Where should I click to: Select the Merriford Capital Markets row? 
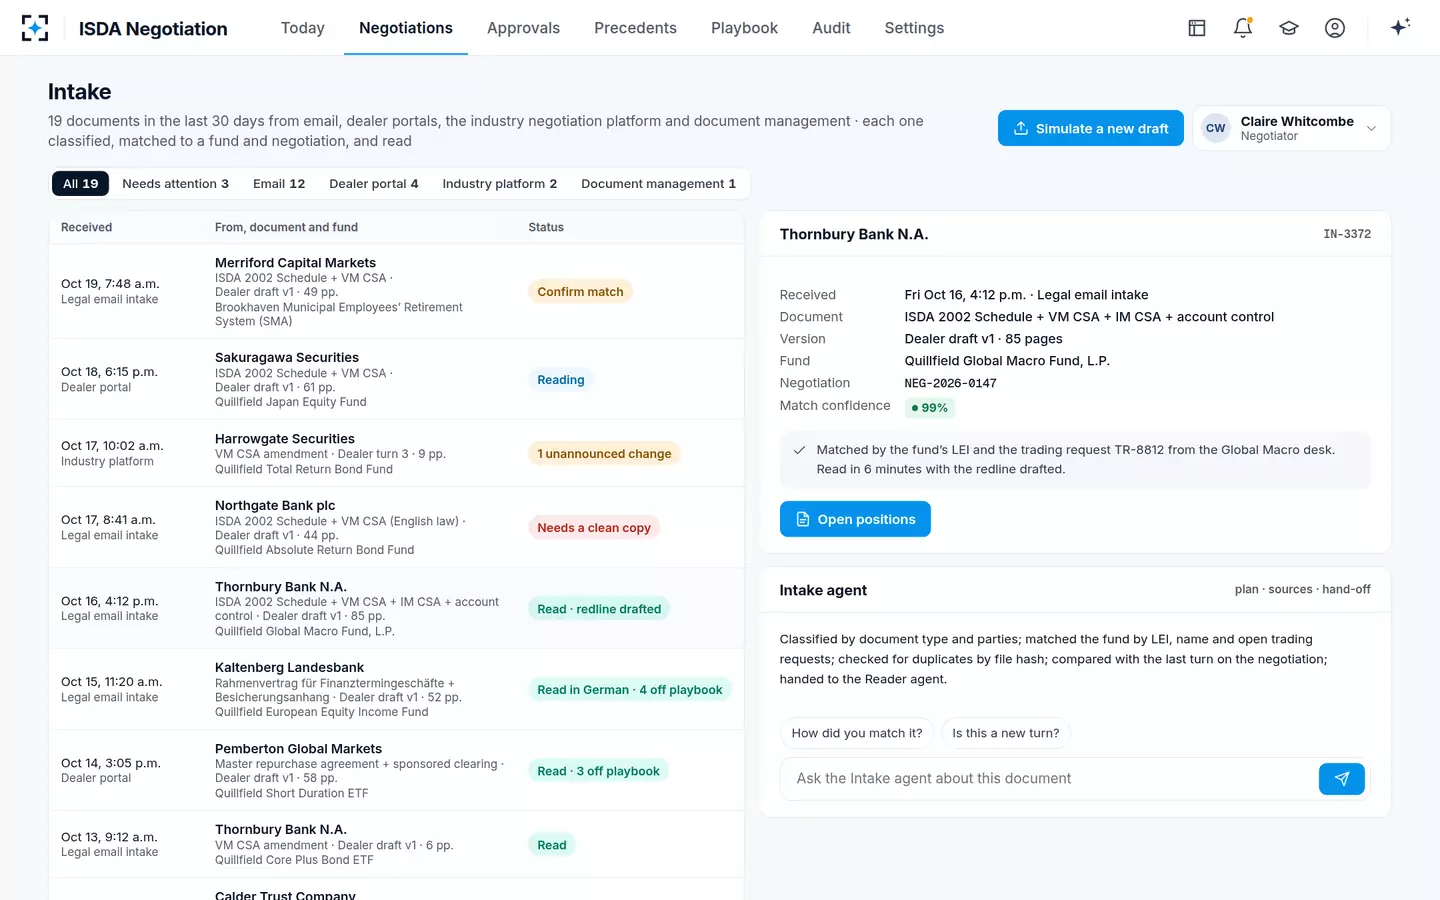point(396,291)
